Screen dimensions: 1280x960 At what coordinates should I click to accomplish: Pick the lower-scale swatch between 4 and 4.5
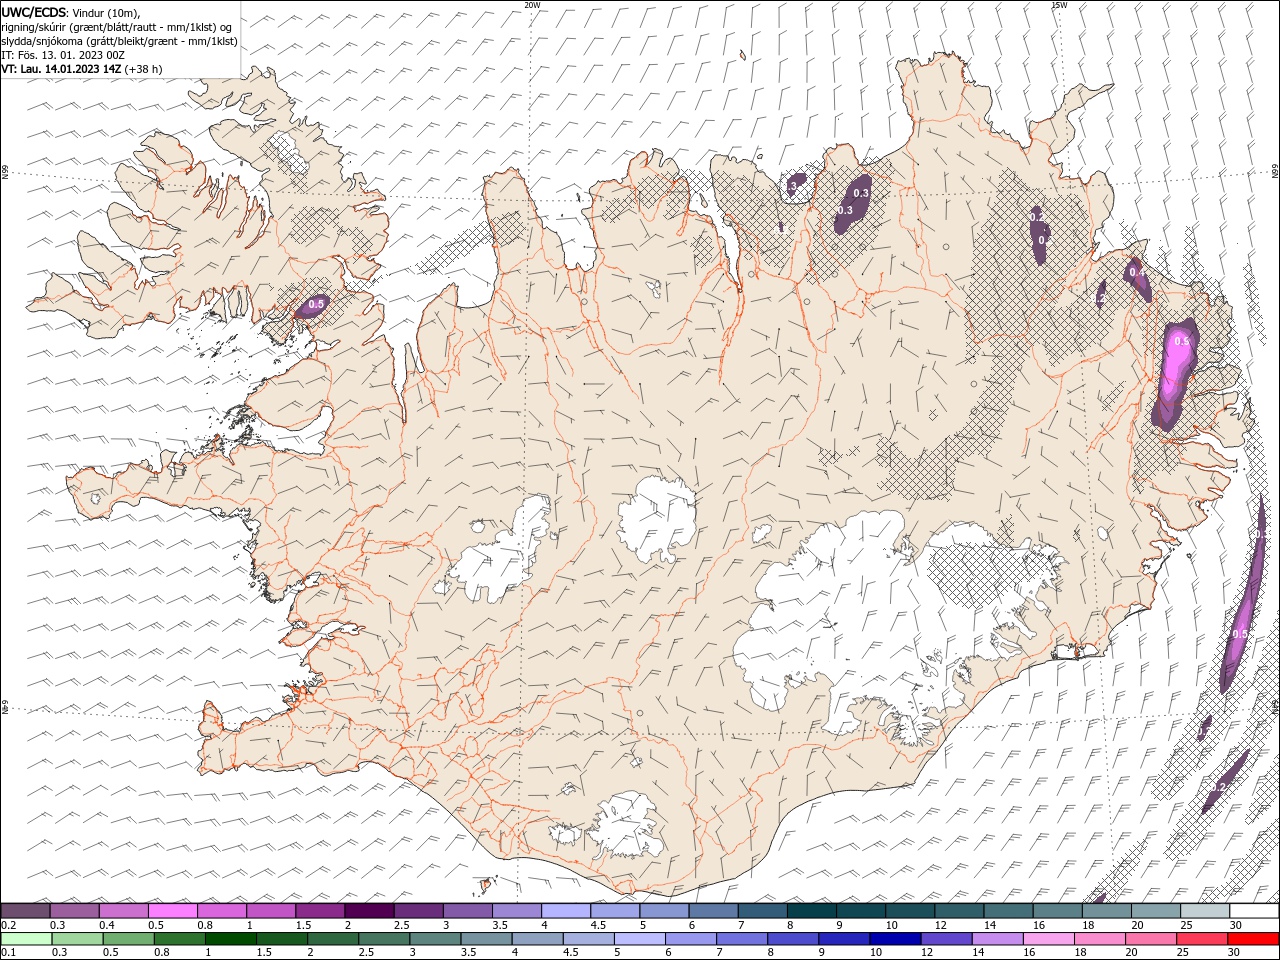point(537,939)
